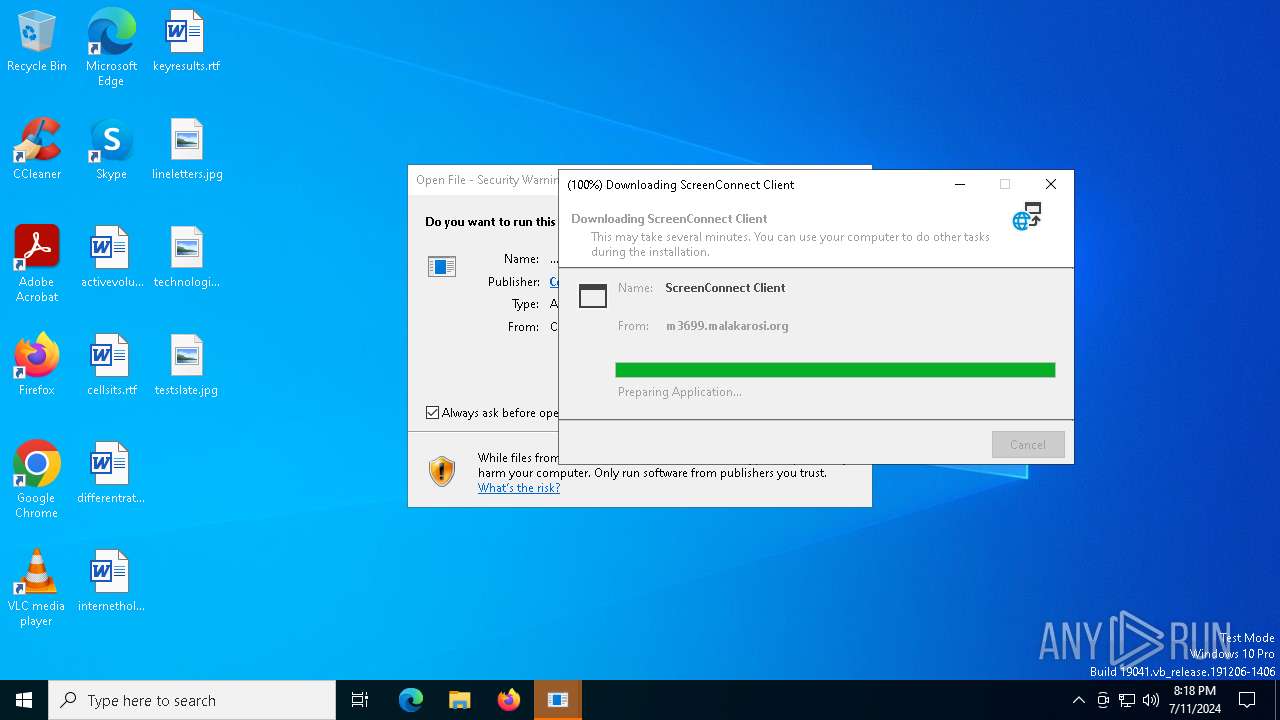Open the Recycle Bin desktop icon

coord(37,42)
